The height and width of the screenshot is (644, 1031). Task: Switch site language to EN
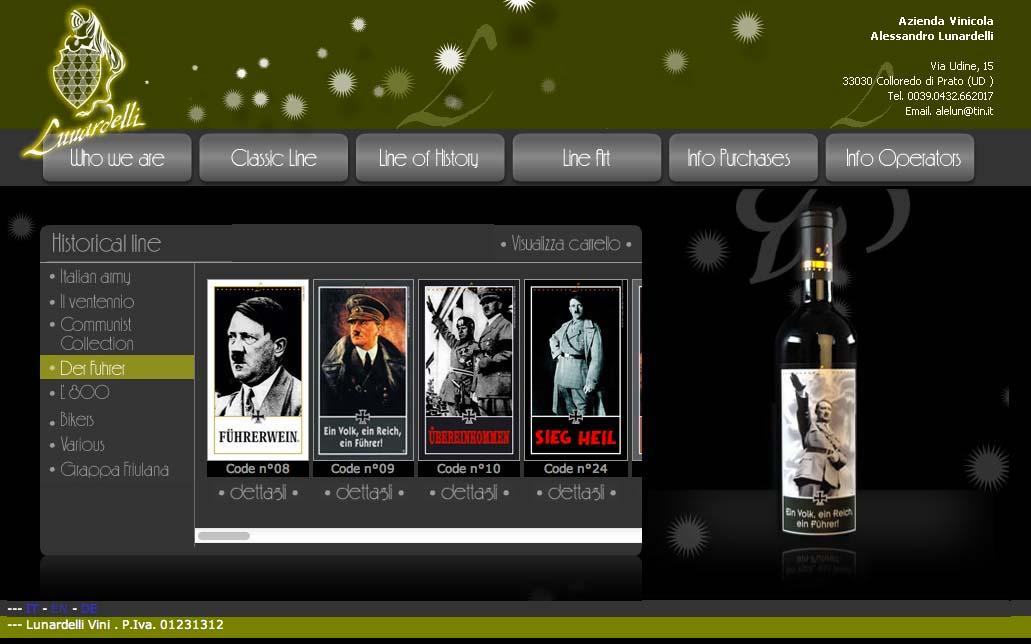pyautogui.click(x=60, y=608)
